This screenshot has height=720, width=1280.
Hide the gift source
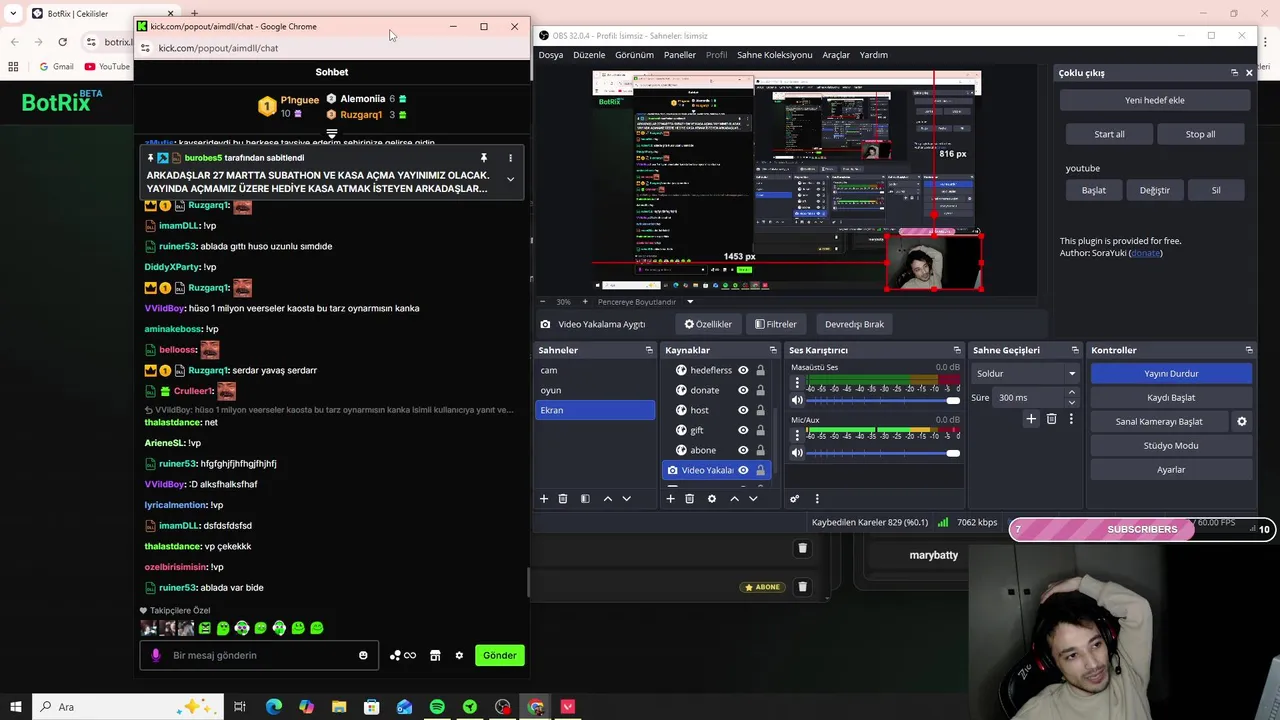[x=743, y=430]
